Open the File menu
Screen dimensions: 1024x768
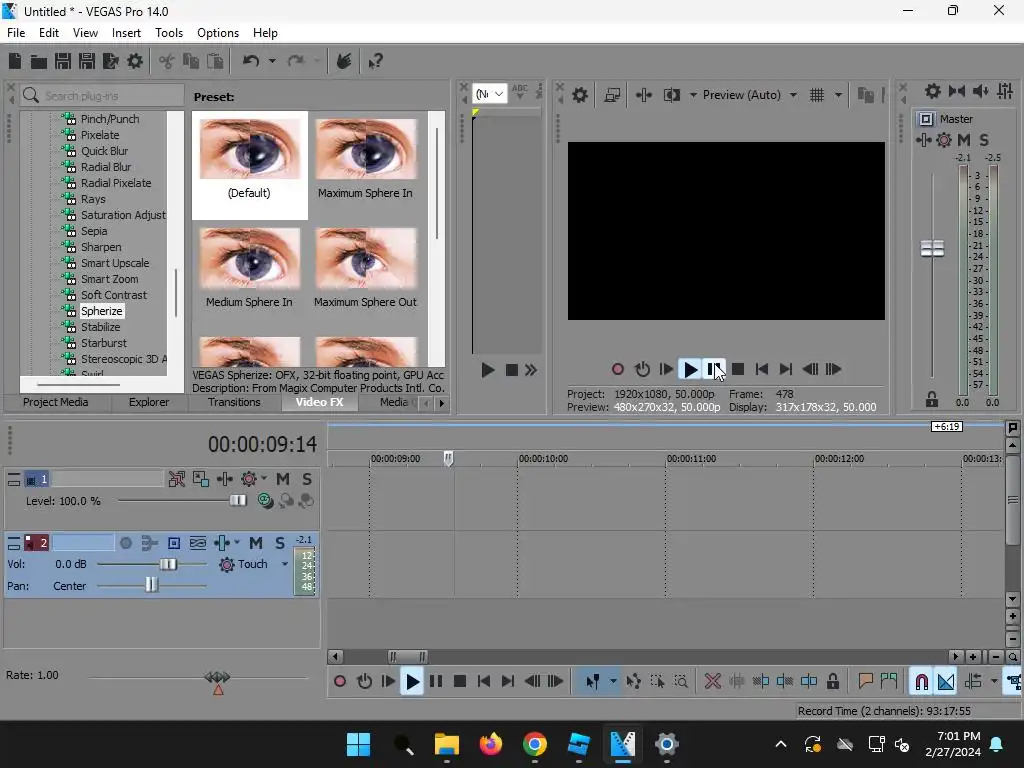16,33
